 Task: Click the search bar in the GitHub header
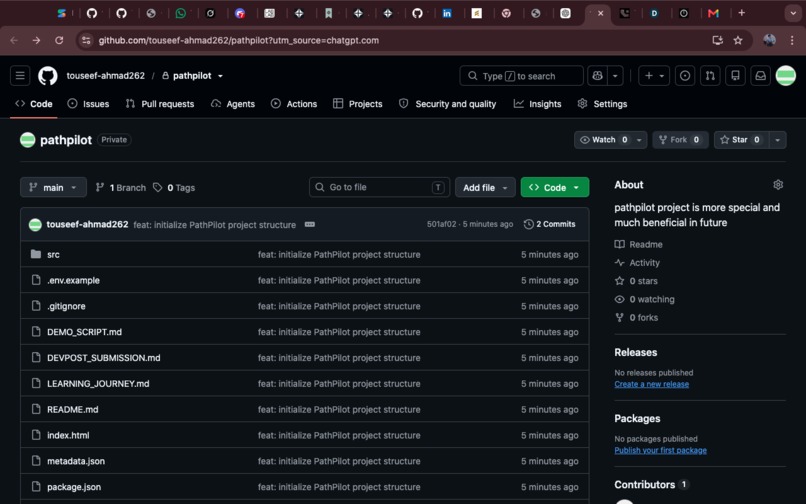[521, 76]
